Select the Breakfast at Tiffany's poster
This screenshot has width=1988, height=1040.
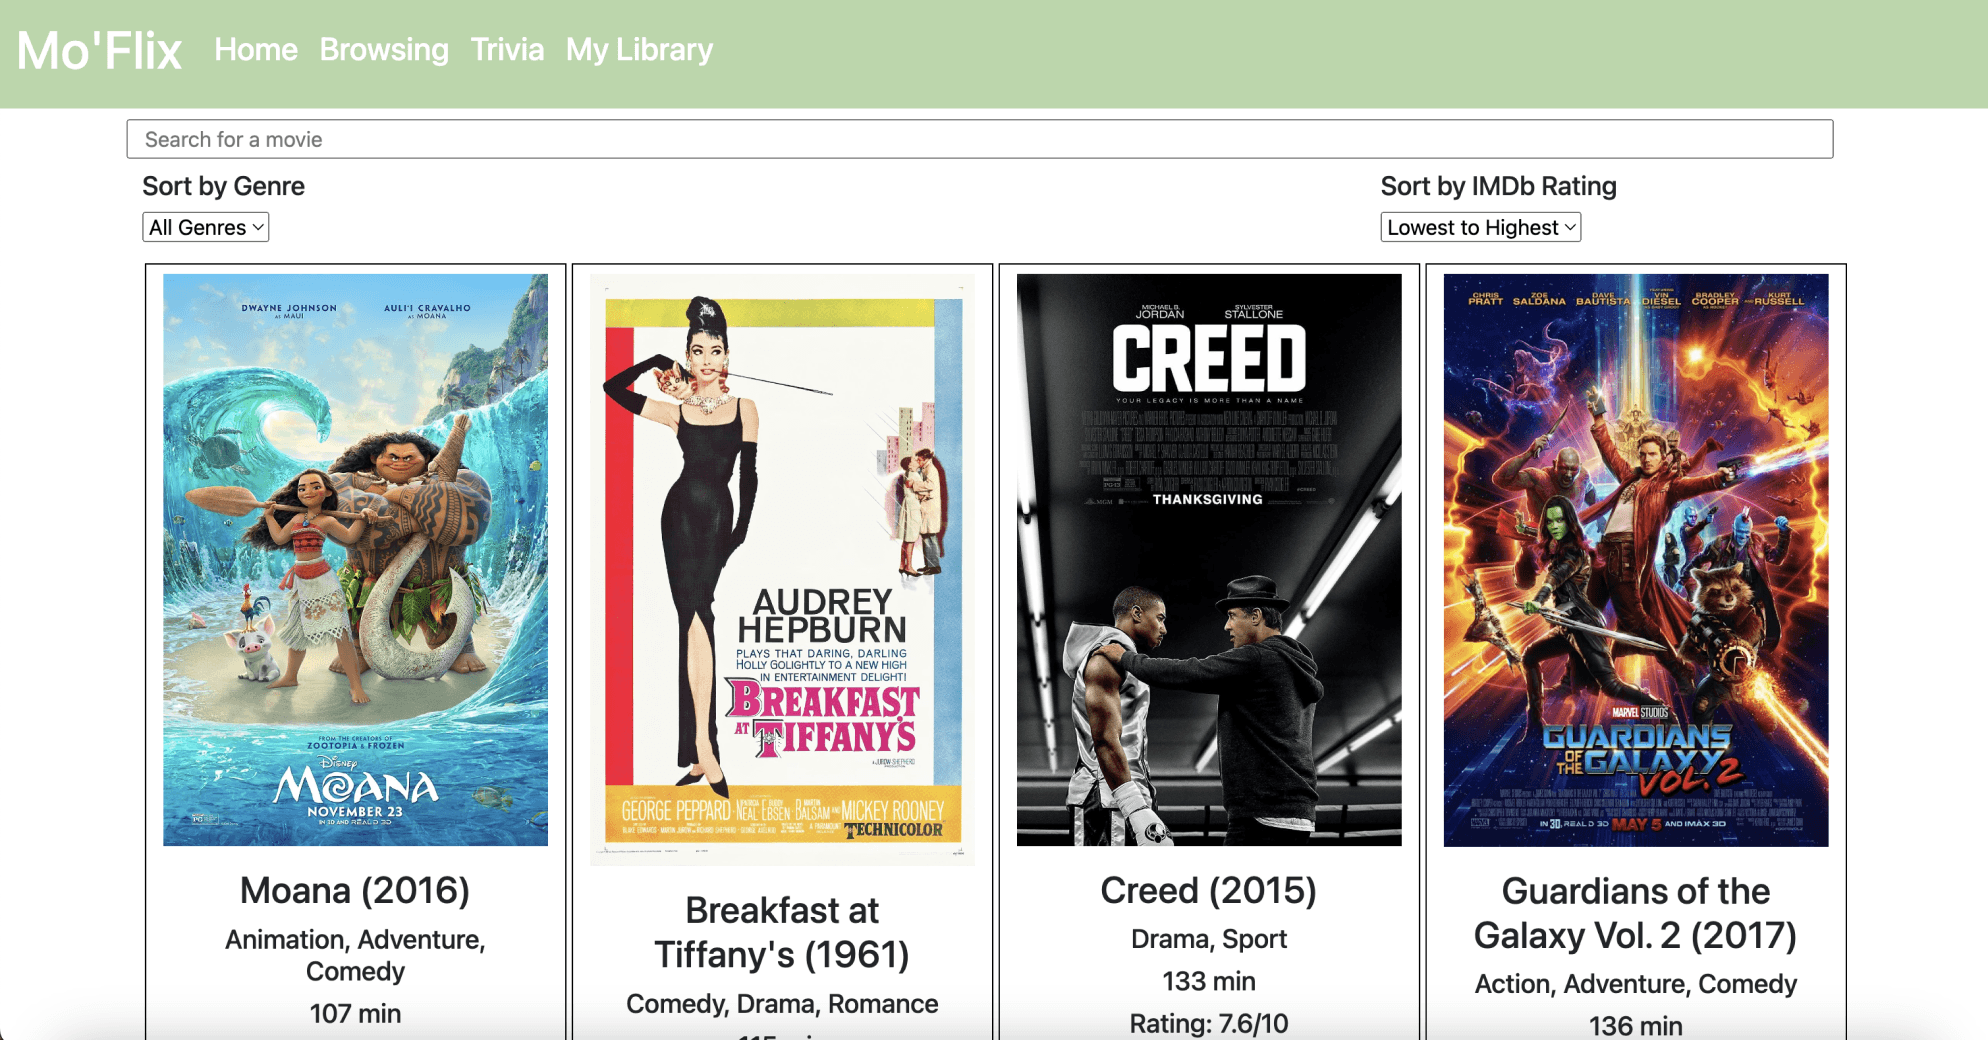[x=782, y=570]
